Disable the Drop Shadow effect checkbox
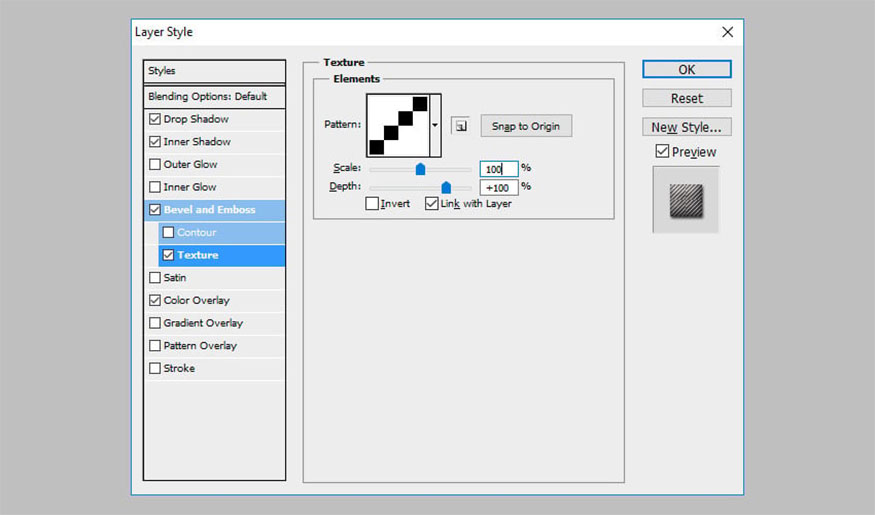 (154, 119)
